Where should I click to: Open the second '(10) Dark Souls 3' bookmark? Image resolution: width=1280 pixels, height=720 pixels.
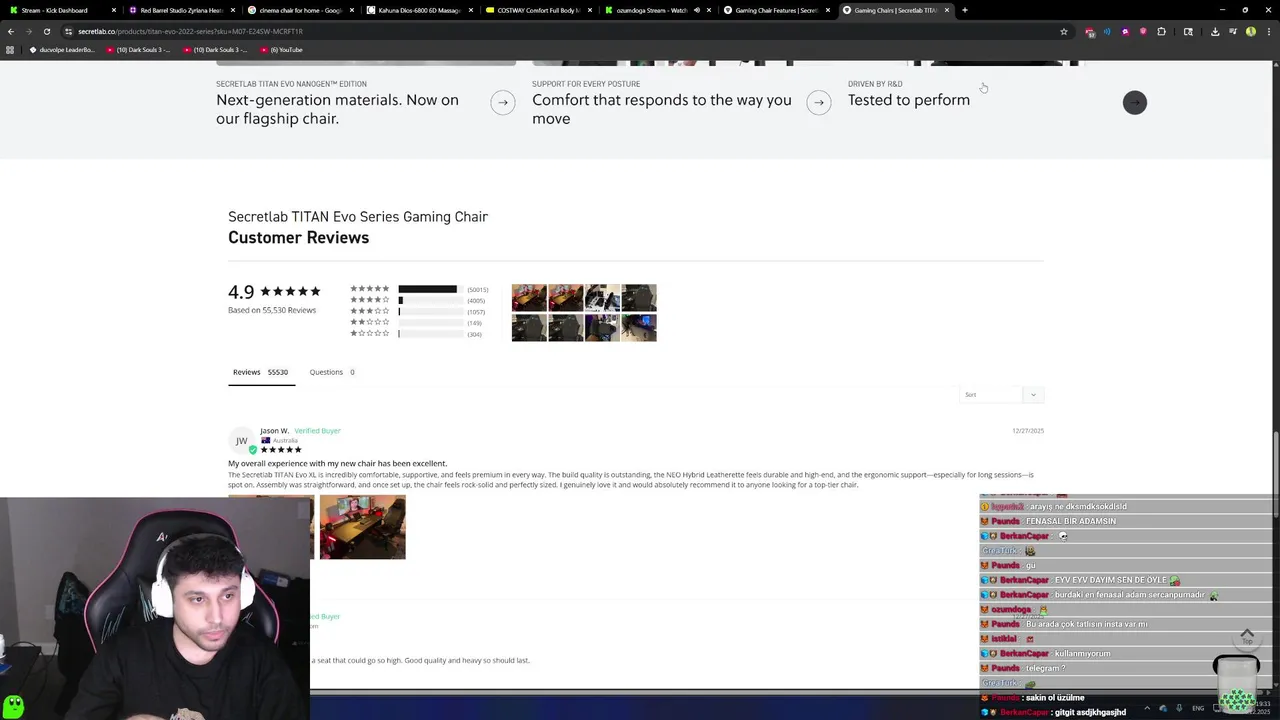point(215,49)
